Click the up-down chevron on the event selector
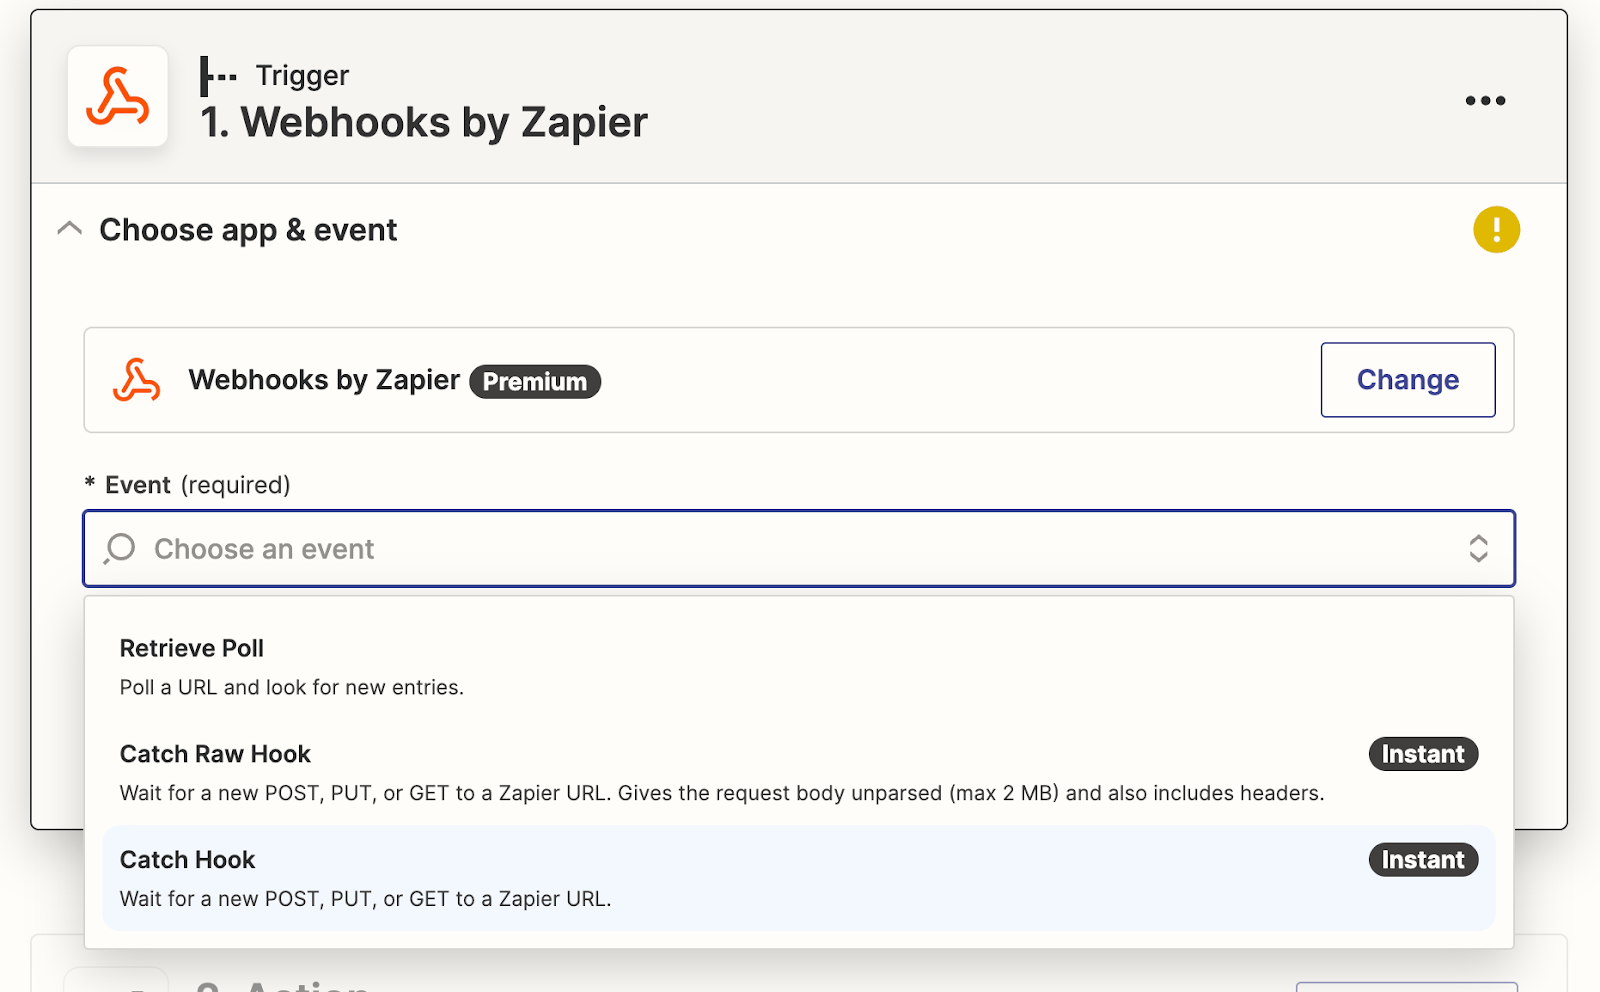This screenshot has width=1600, height=992. coord(1478,548)
